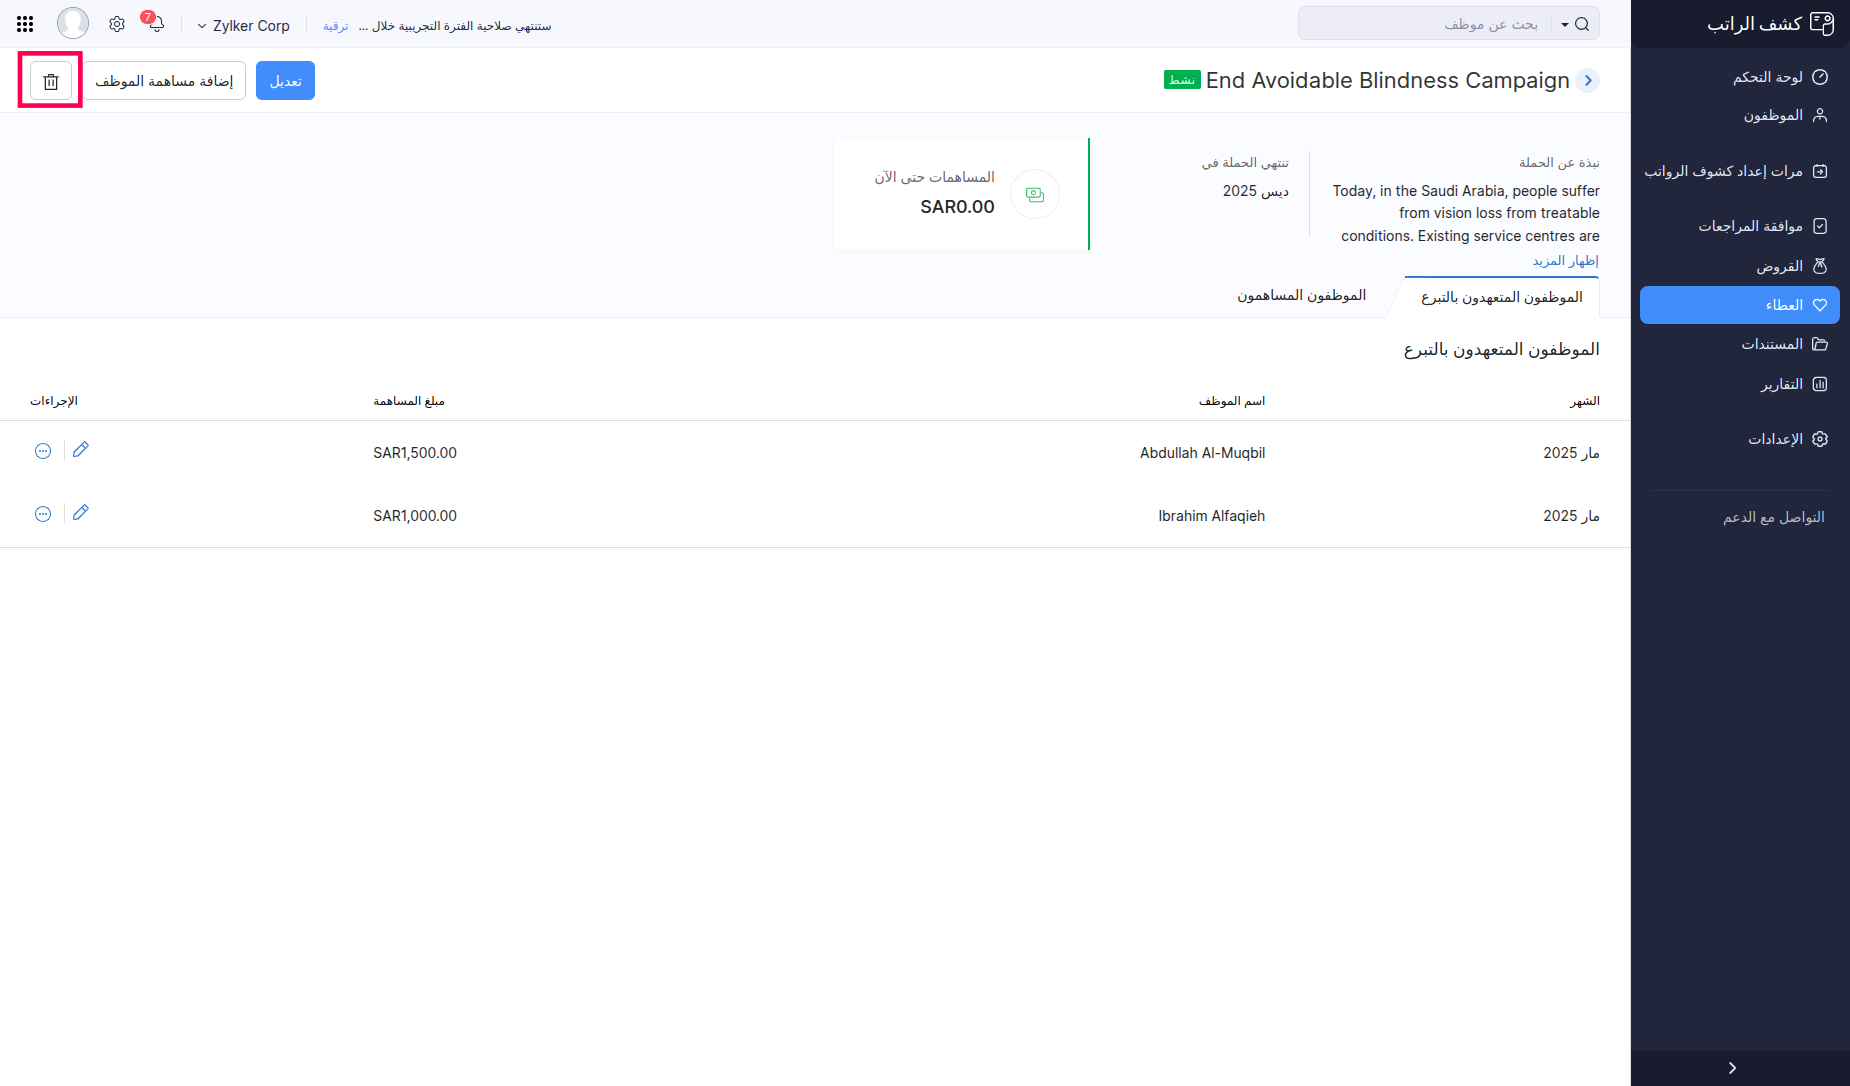This screenshot has height=1086, width=1850.
Task: Open the apps grid launcher icon
Action: click(x=25, y=24)
